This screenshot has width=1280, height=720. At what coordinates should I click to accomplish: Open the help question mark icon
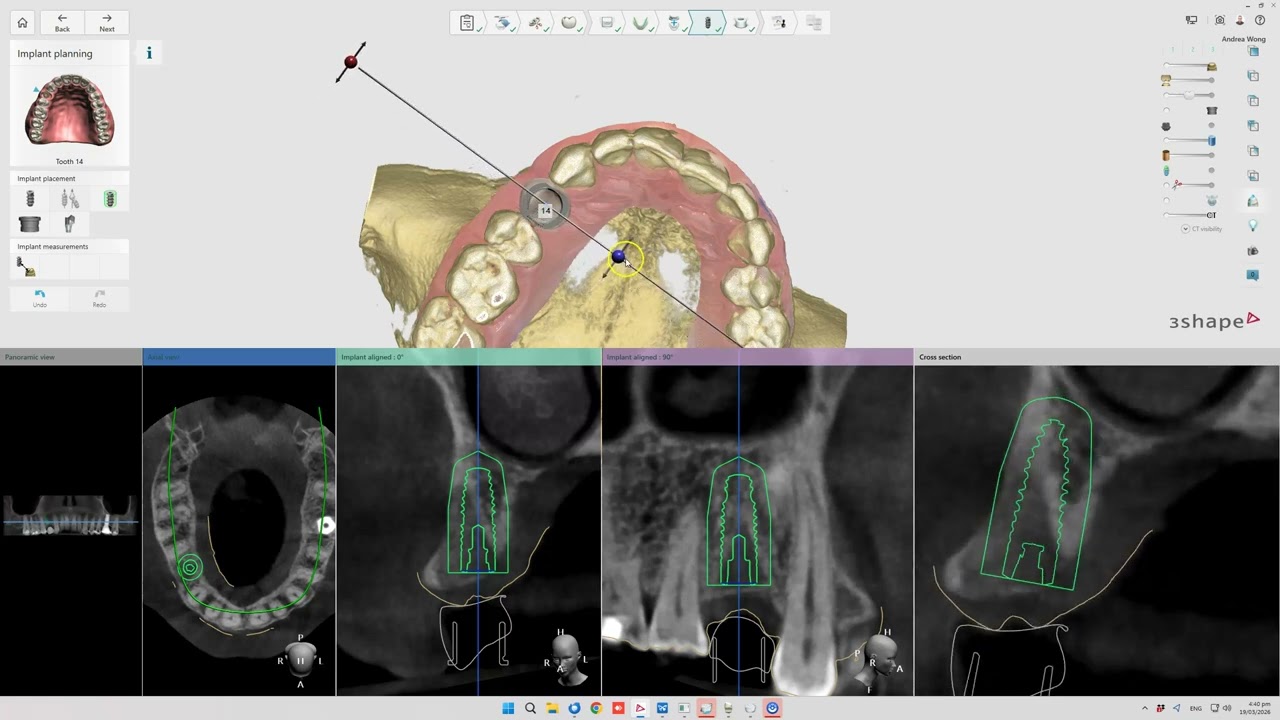1260,20
